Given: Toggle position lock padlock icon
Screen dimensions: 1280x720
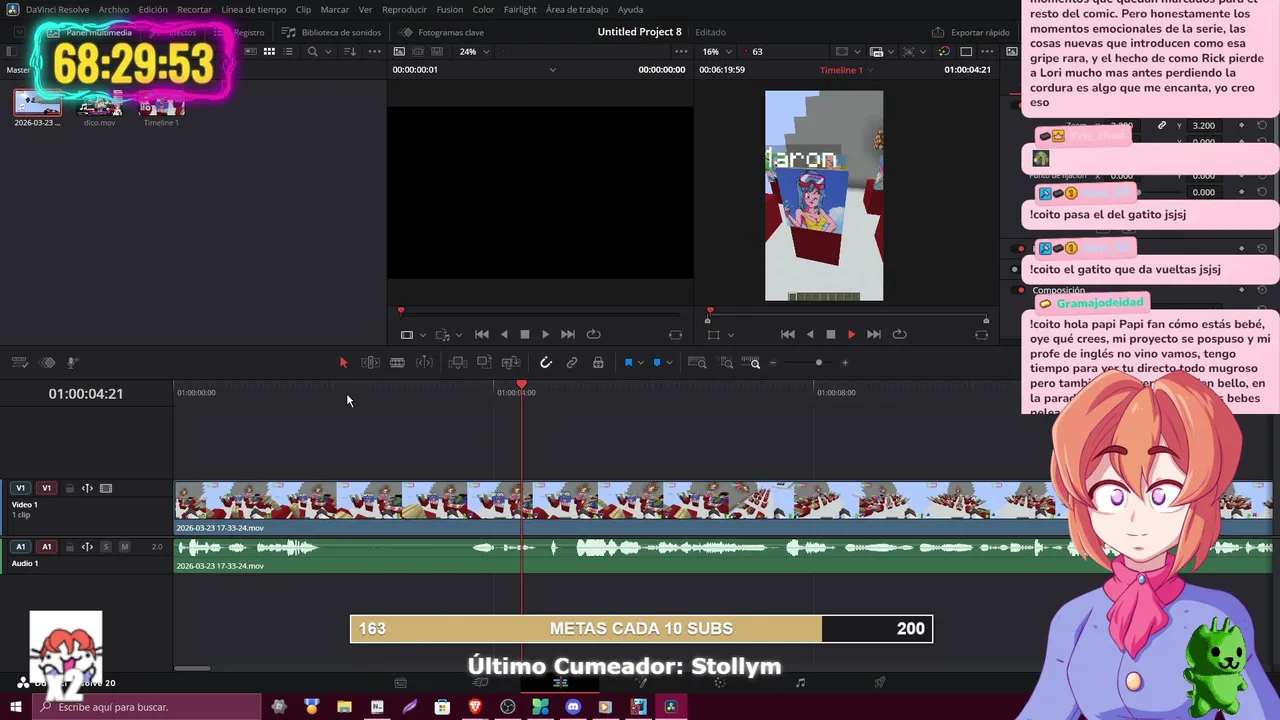Looking at the screenshot, I should coord(598,363).
